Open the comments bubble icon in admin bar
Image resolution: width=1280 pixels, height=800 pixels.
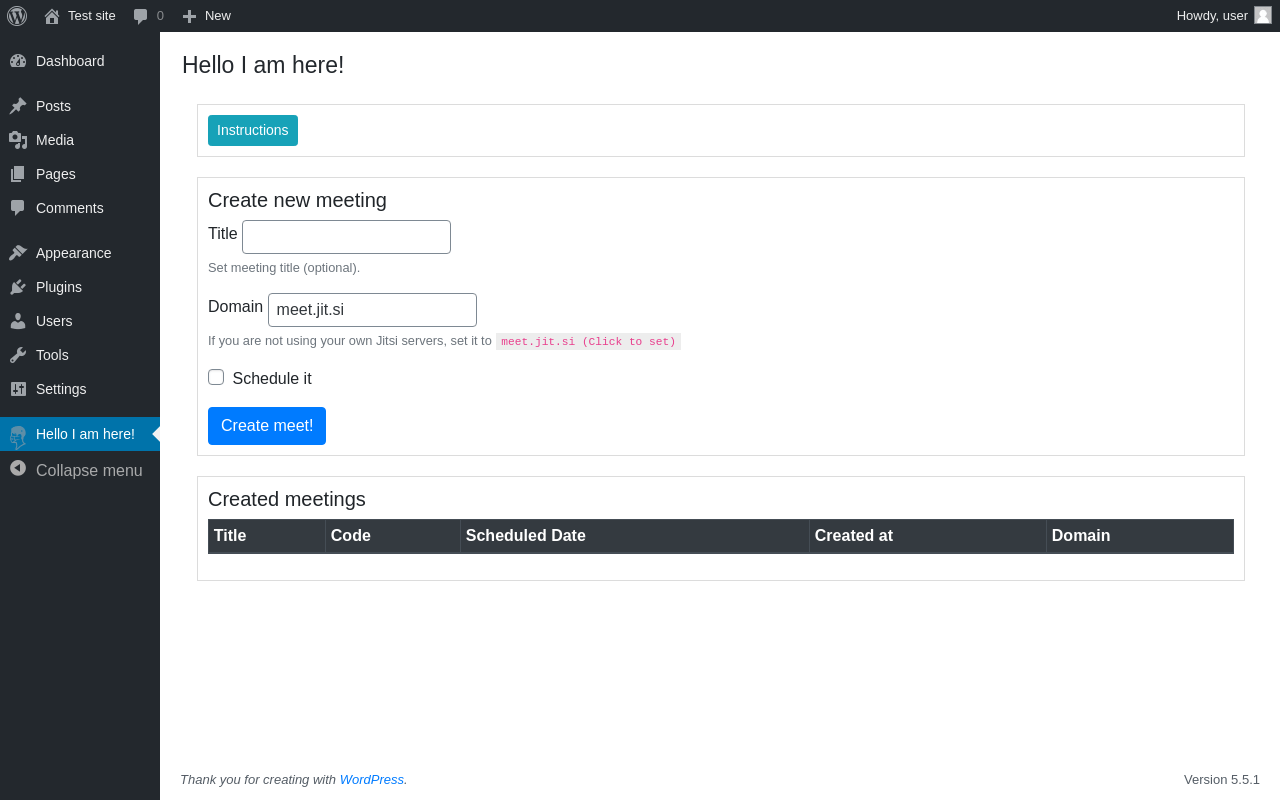click(141, 16)
